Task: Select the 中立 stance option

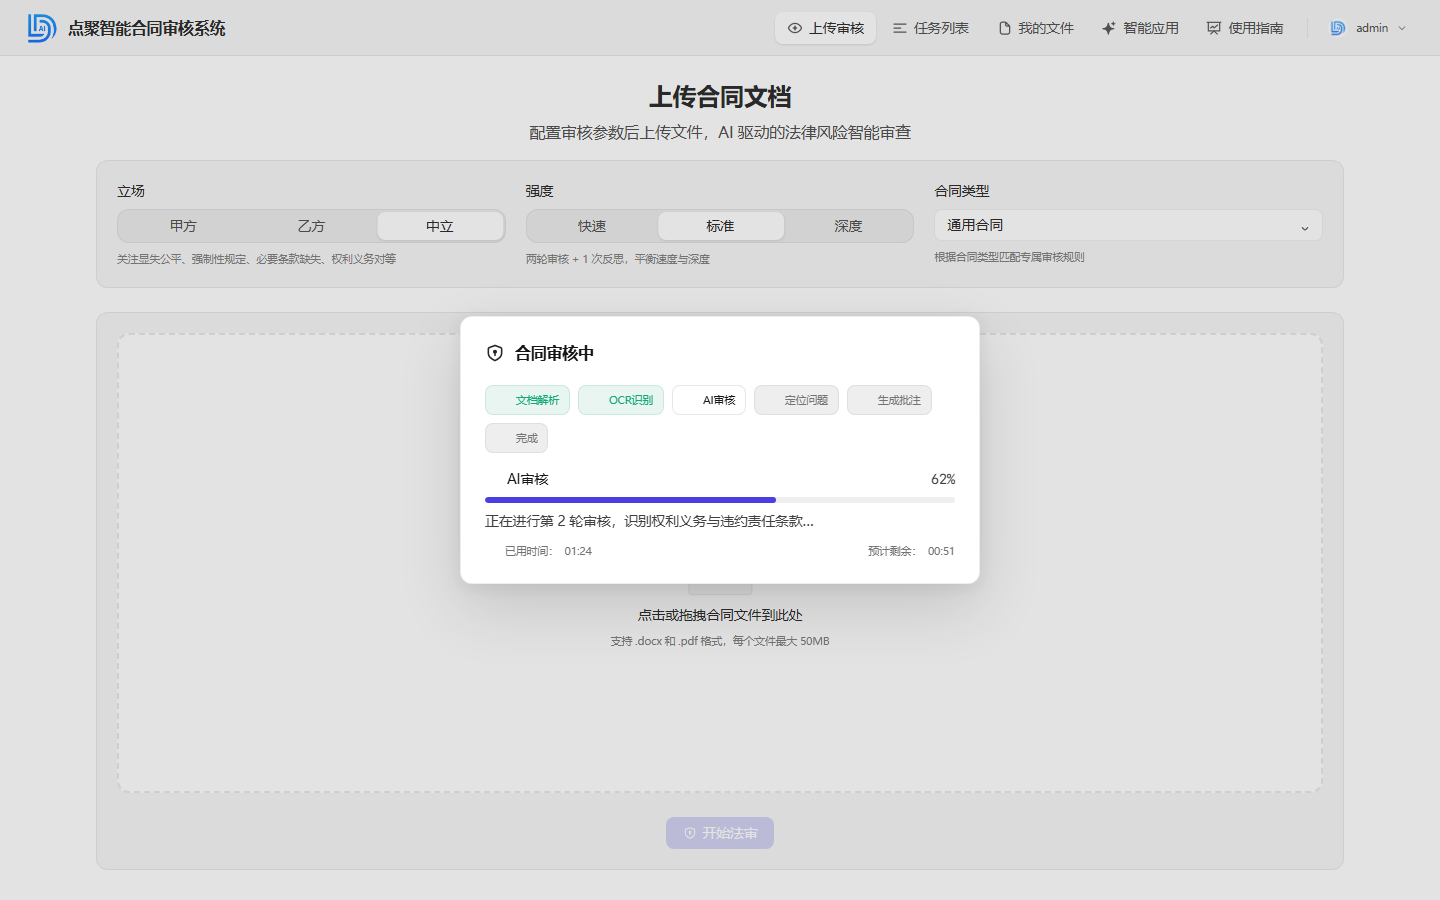Action: tap(440, 226)
